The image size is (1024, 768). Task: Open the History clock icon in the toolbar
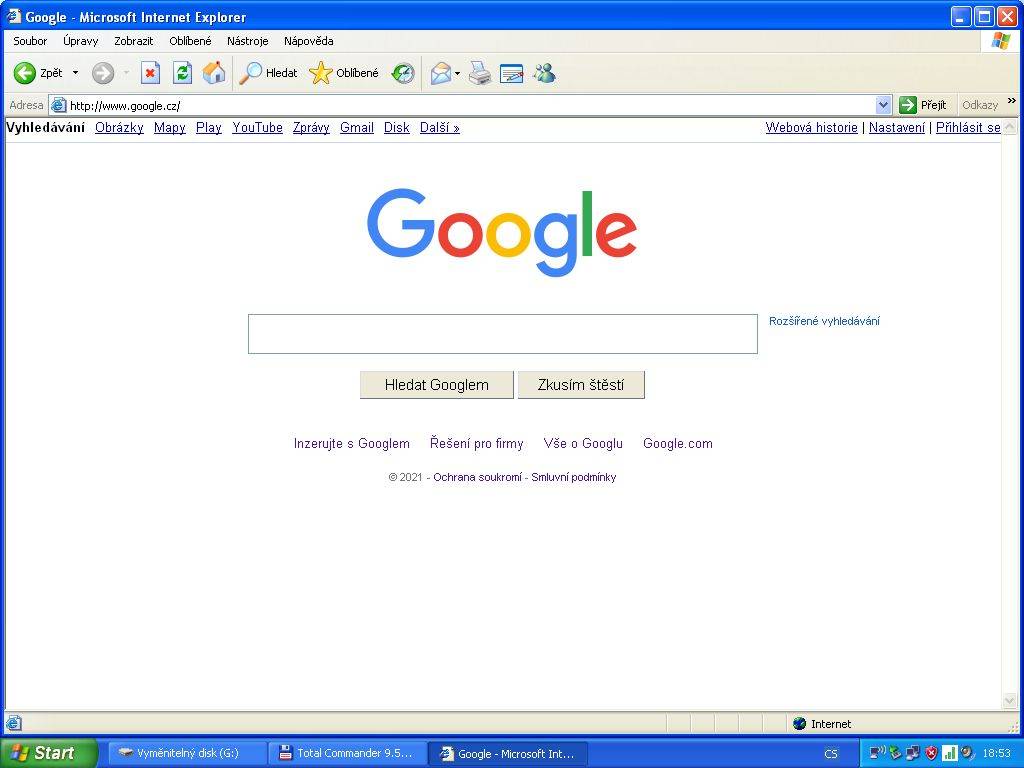[x=403, y=73]
